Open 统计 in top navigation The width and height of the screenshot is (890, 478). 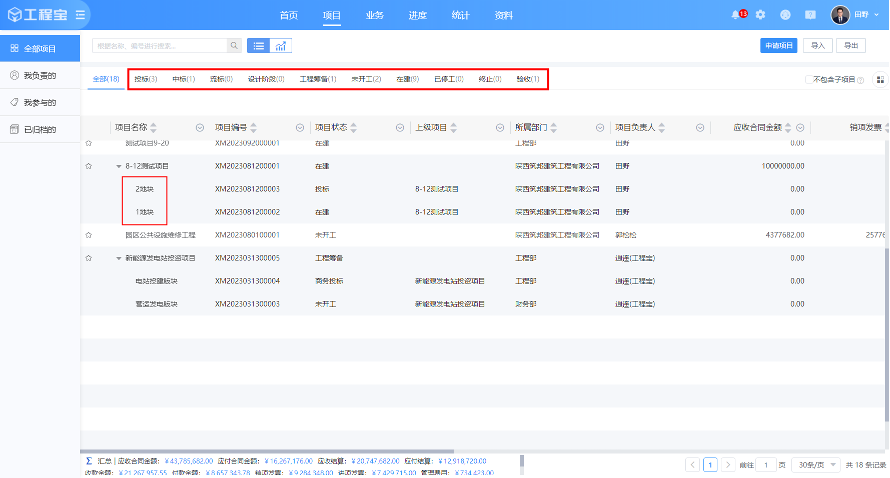click(460, 15)
